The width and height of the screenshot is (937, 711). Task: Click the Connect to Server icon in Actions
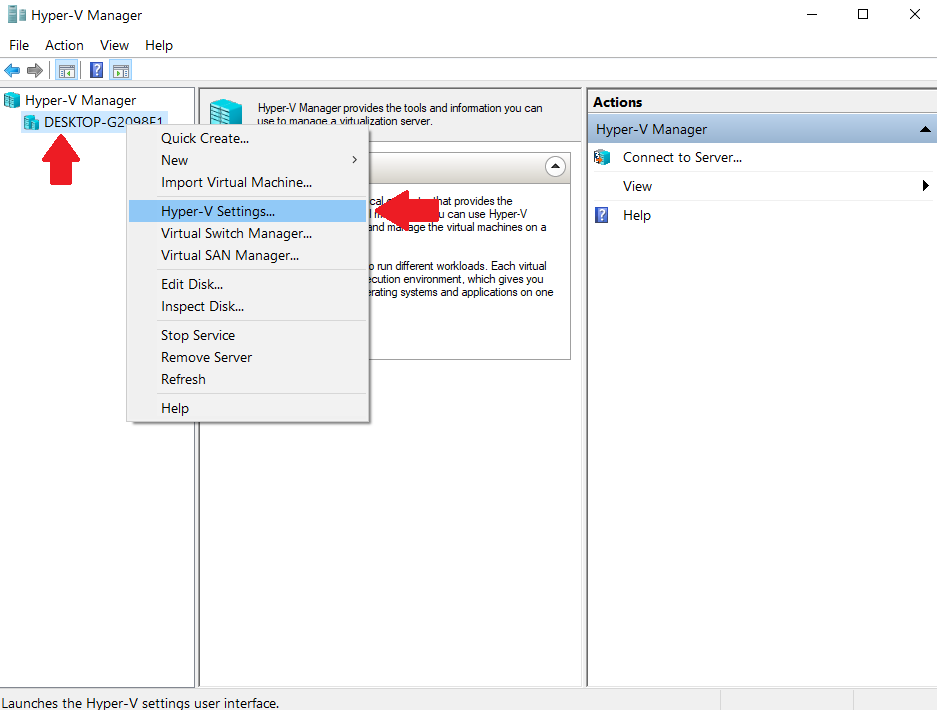602,158
